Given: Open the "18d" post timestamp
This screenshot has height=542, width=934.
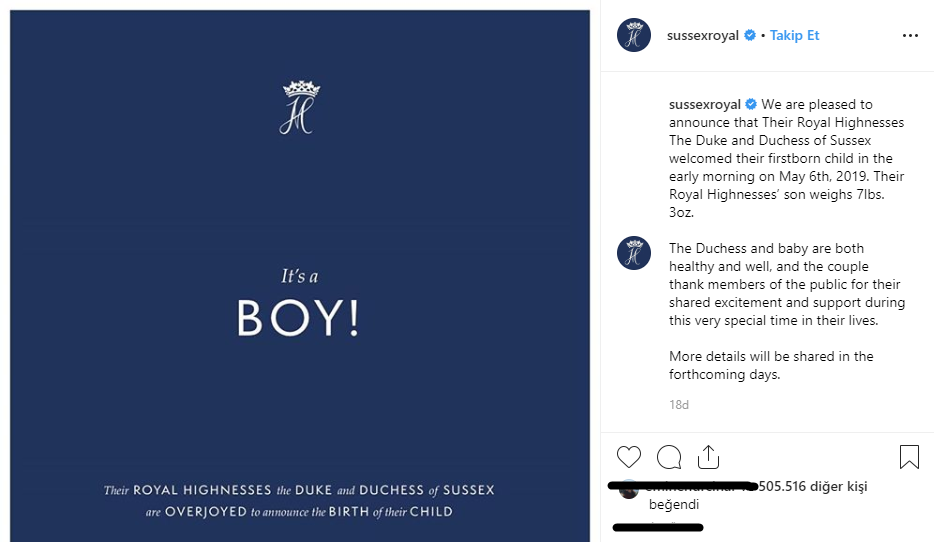Looking at the screenshot, I should pos(679,405).
